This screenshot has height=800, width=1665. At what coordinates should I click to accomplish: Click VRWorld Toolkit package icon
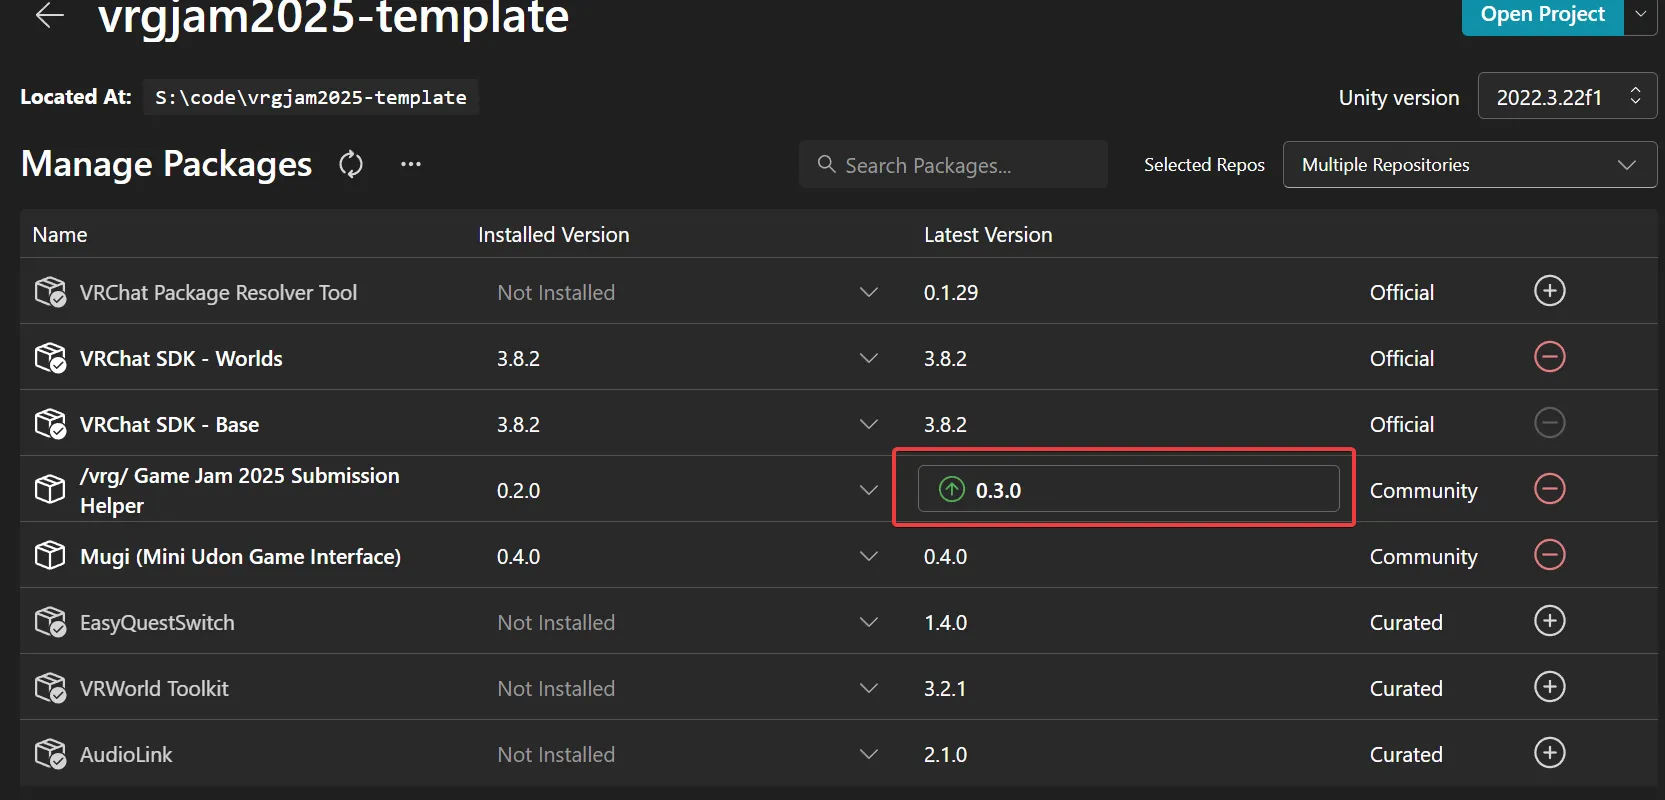[50, 688]
